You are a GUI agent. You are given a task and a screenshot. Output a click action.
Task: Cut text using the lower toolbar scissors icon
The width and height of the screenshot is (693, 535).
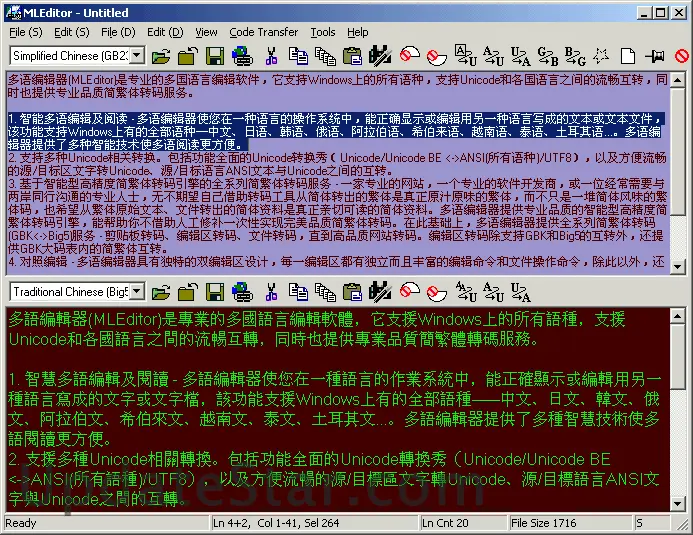[271, 292]
